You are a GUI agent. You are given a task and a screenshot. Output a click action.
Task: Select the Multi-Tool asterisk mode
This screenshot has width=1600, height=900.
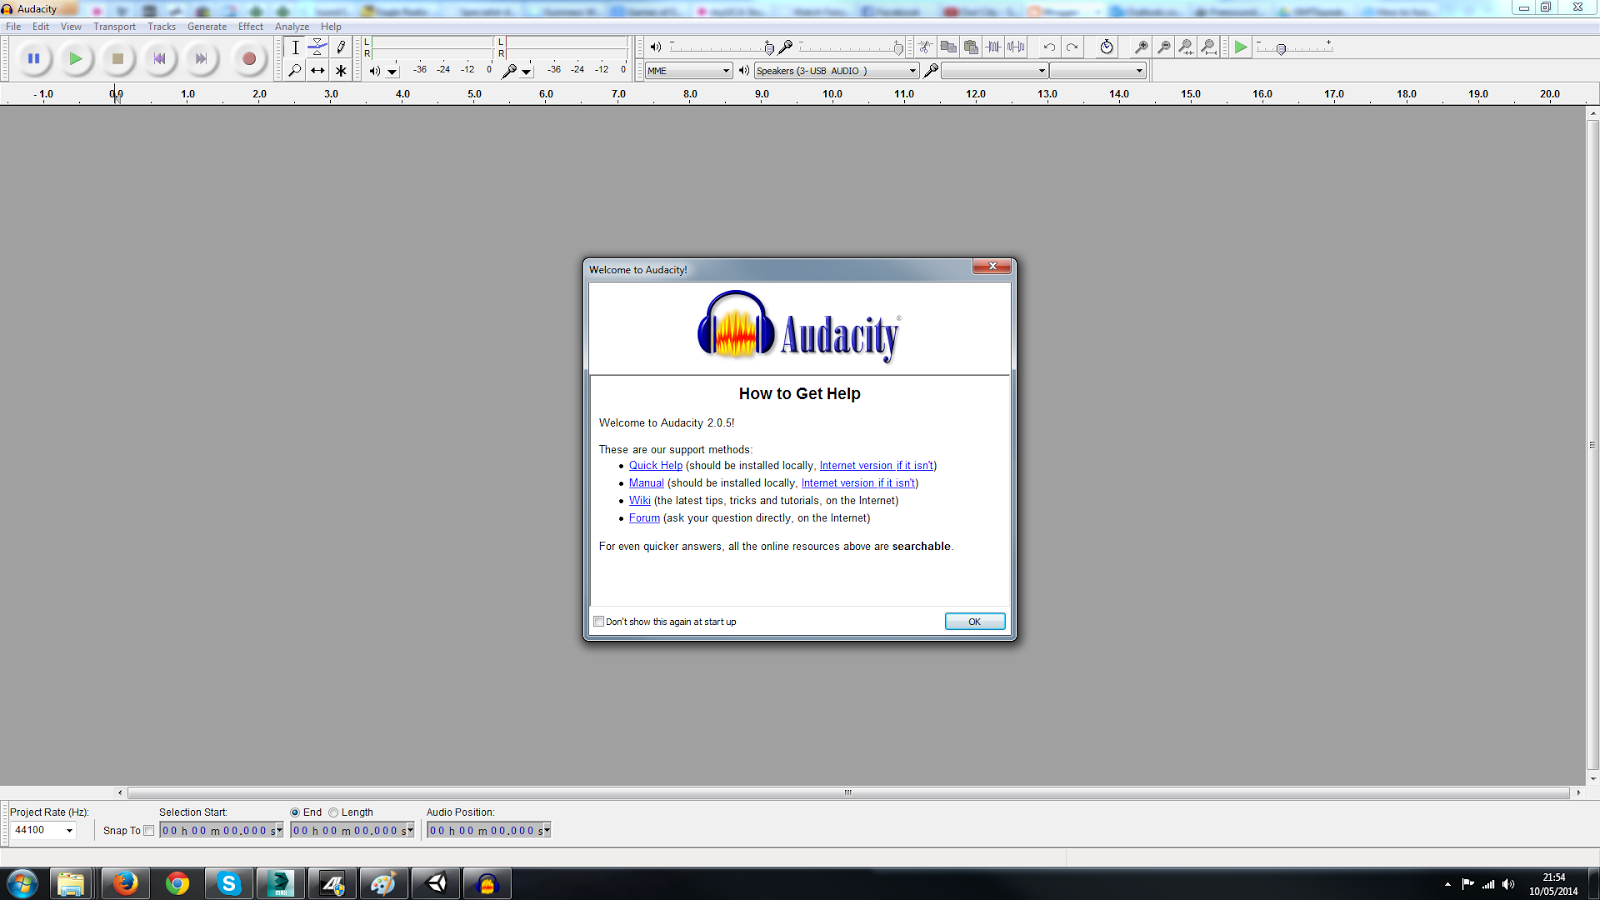tap(341, 70)
